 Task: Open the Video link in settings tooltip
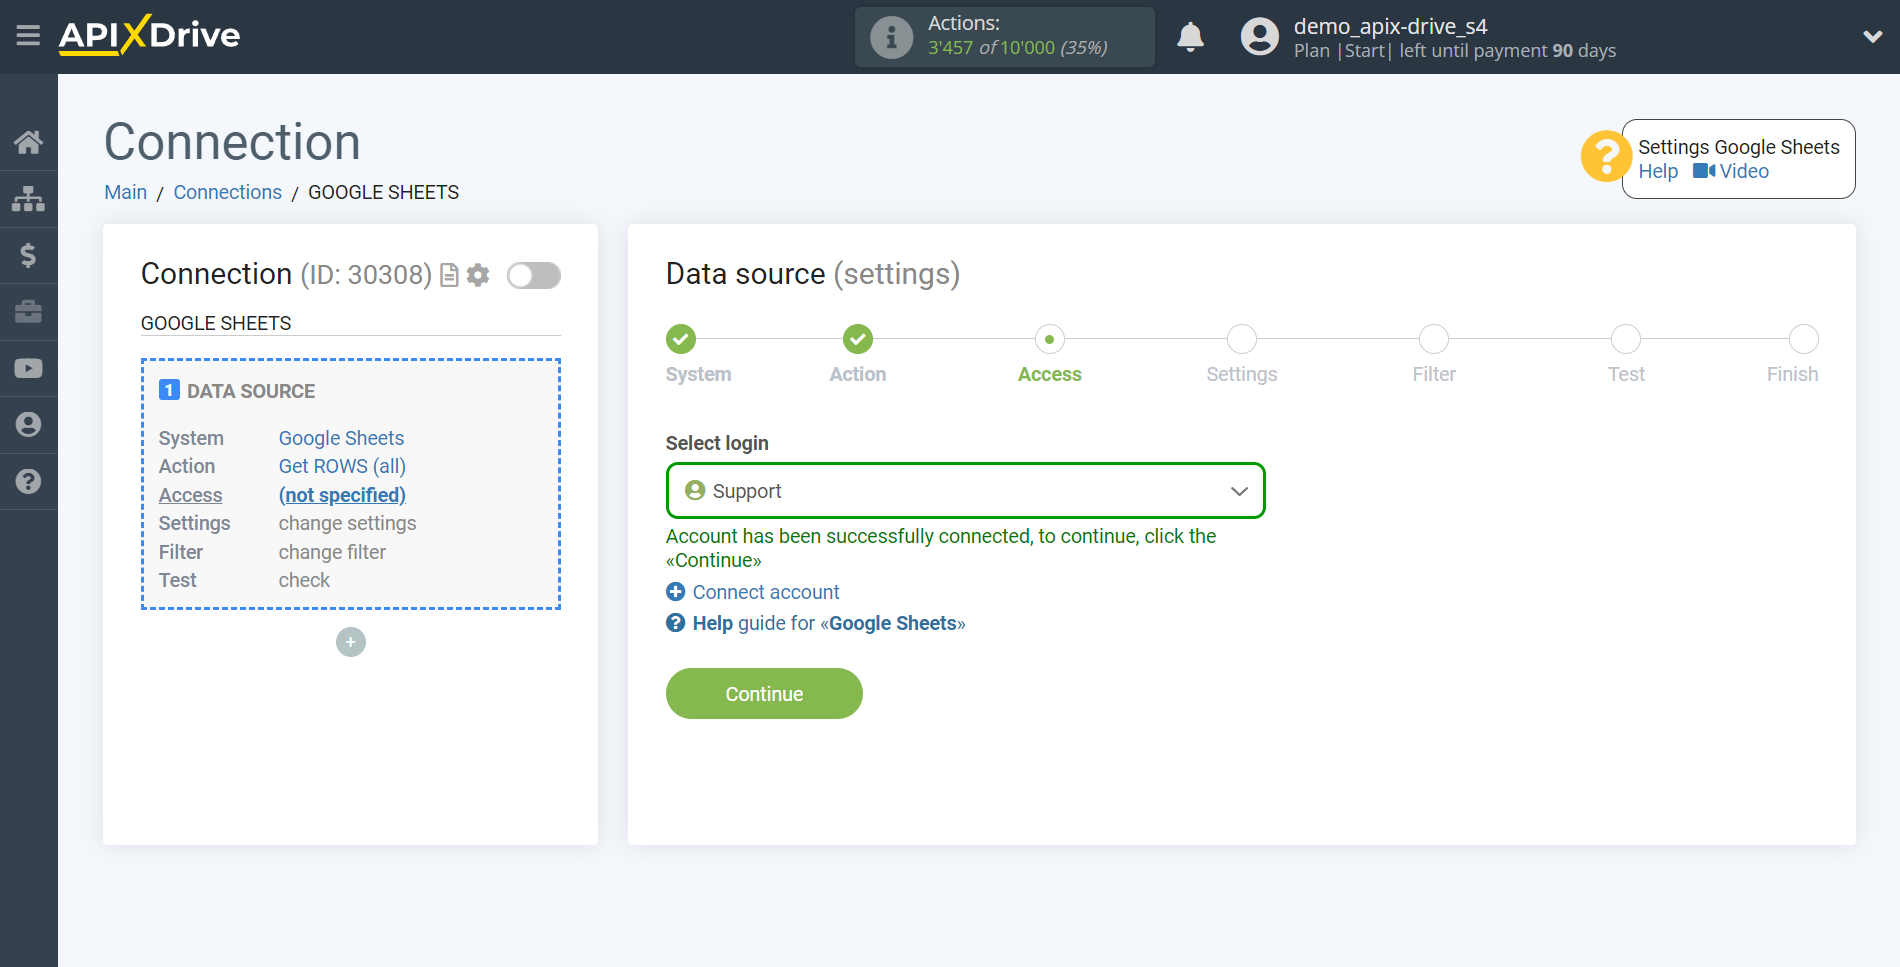click(x=1731, y=171)
